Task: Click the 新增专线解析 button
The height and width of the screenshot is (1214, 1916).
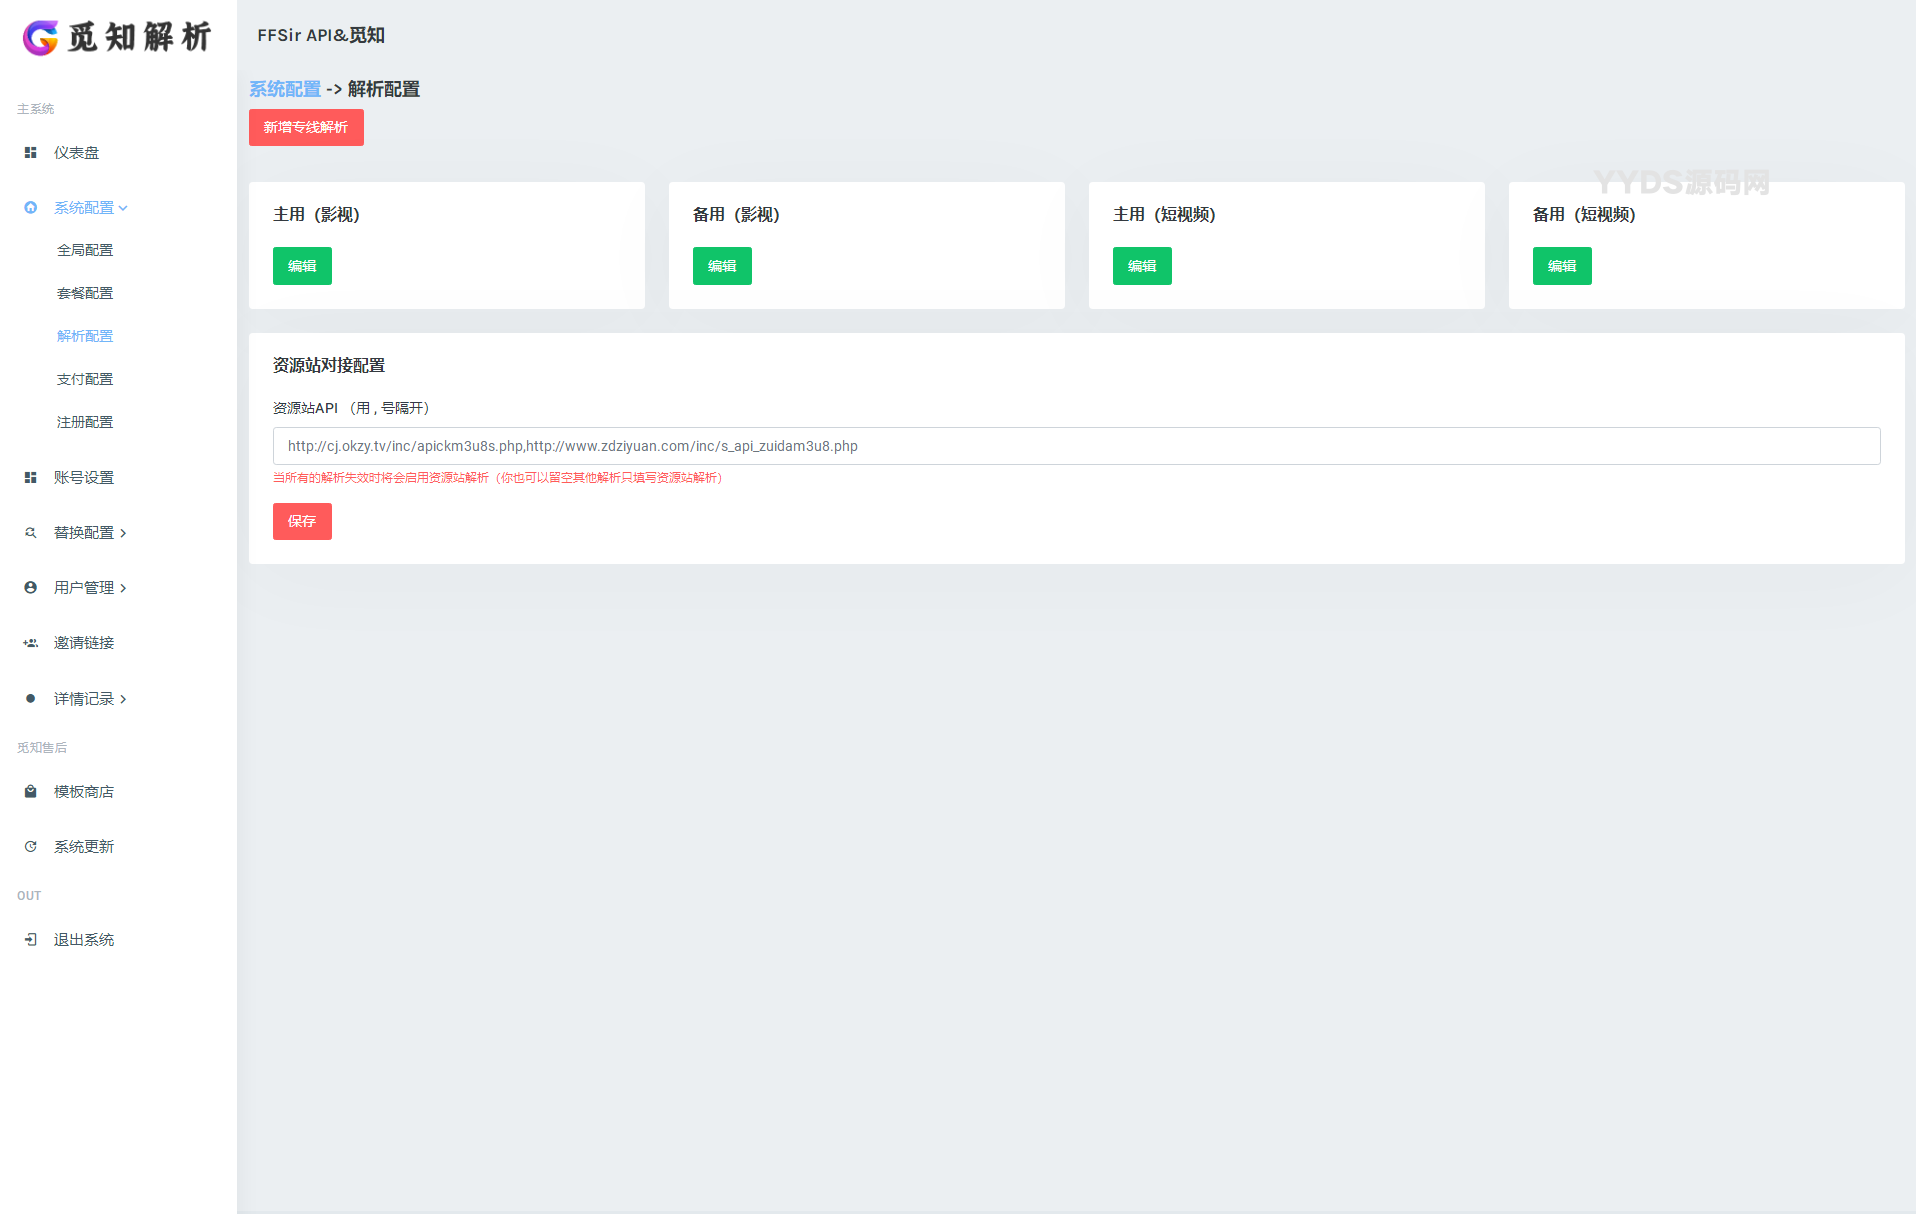Action: coord(306,128)
